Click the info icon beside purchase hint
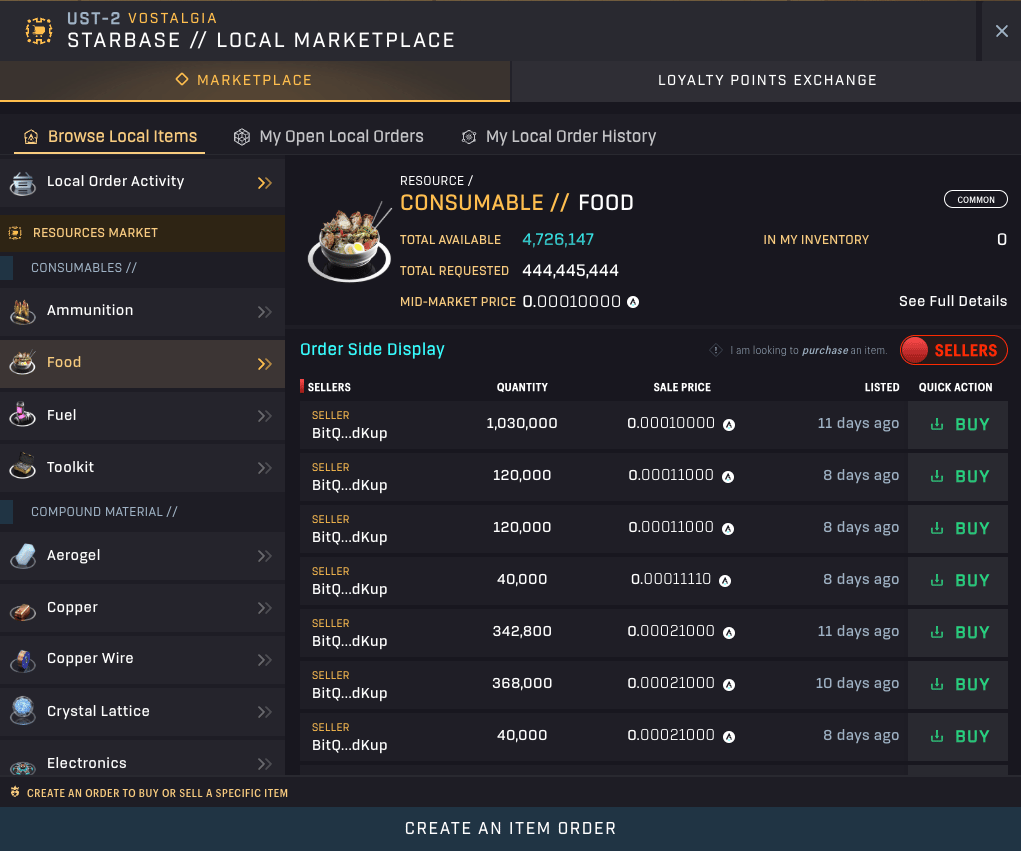 tap(716, 350)
